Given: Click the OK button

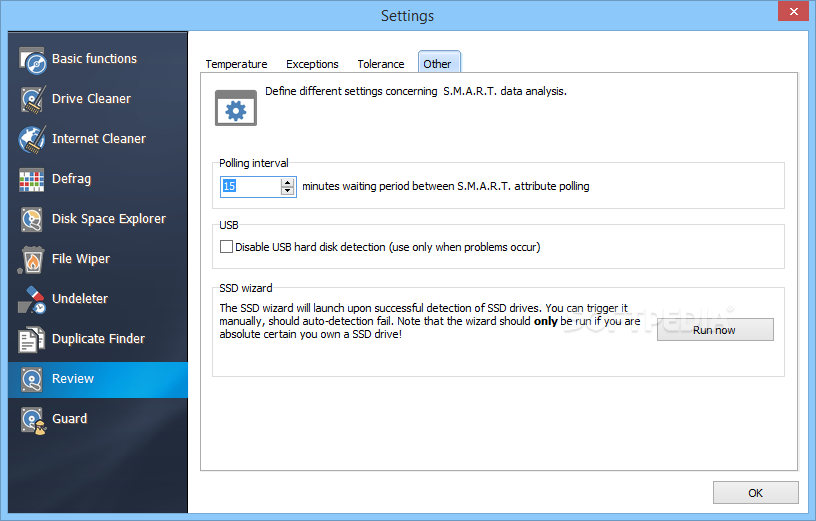Looking at the screenshot, I should pyautogui.click(x=755, y=492).
